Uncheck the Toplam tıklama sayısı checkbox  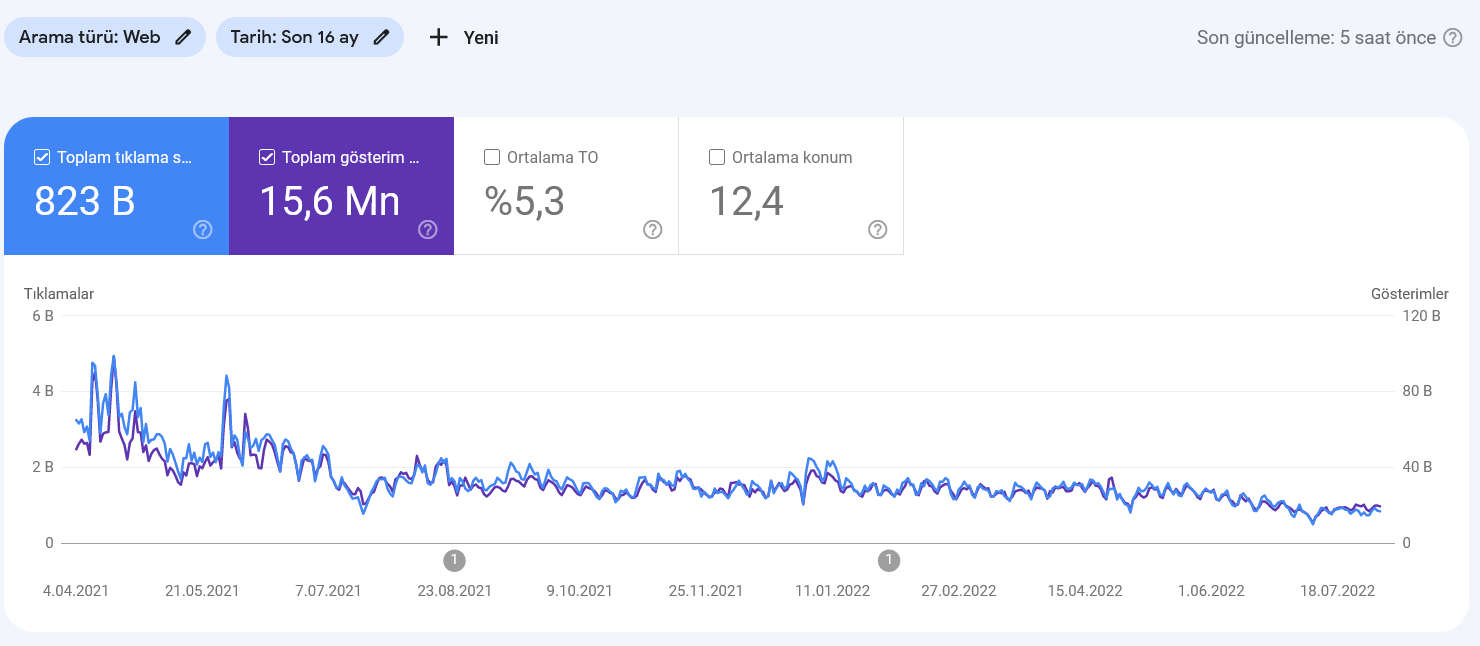42,157
